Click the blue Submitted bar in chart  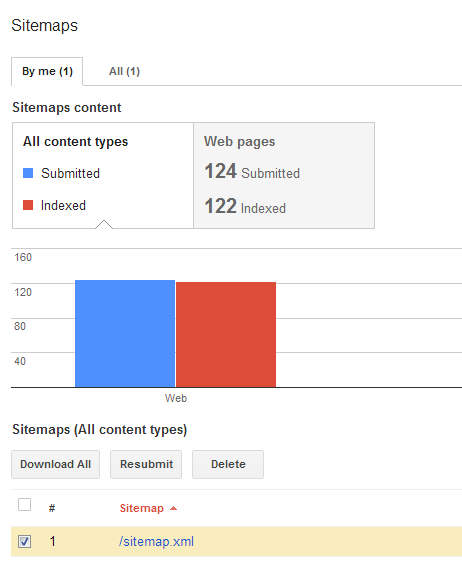tap(125, 334)
